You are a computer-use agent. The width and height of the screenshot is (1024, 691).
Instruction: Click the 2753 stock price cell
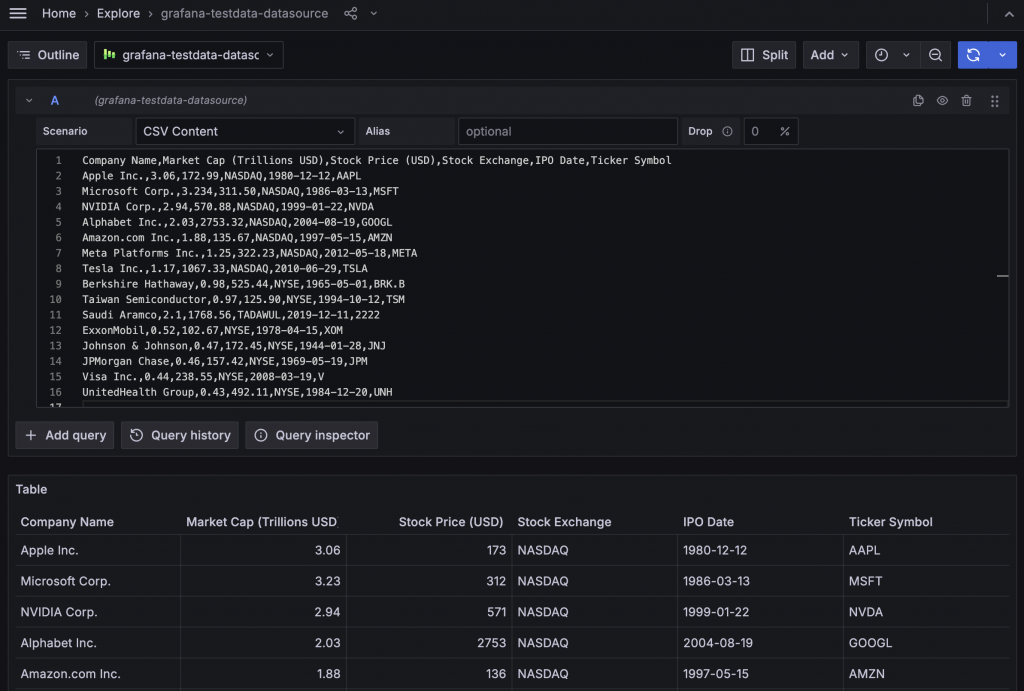pyautogui.click(x=429, y=643)
